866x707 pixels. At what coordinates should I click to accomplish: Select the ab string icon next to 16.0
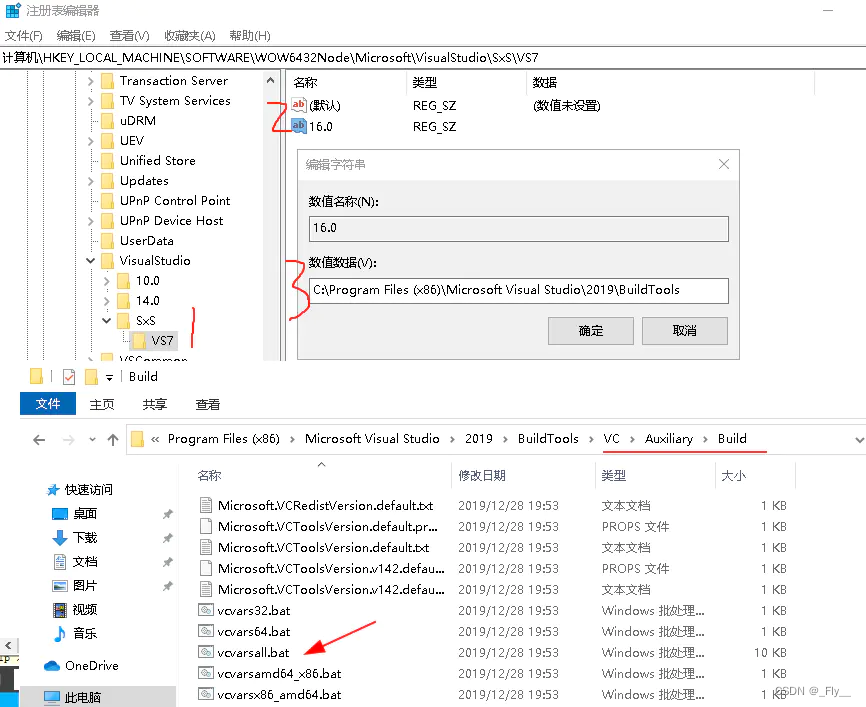298,126
